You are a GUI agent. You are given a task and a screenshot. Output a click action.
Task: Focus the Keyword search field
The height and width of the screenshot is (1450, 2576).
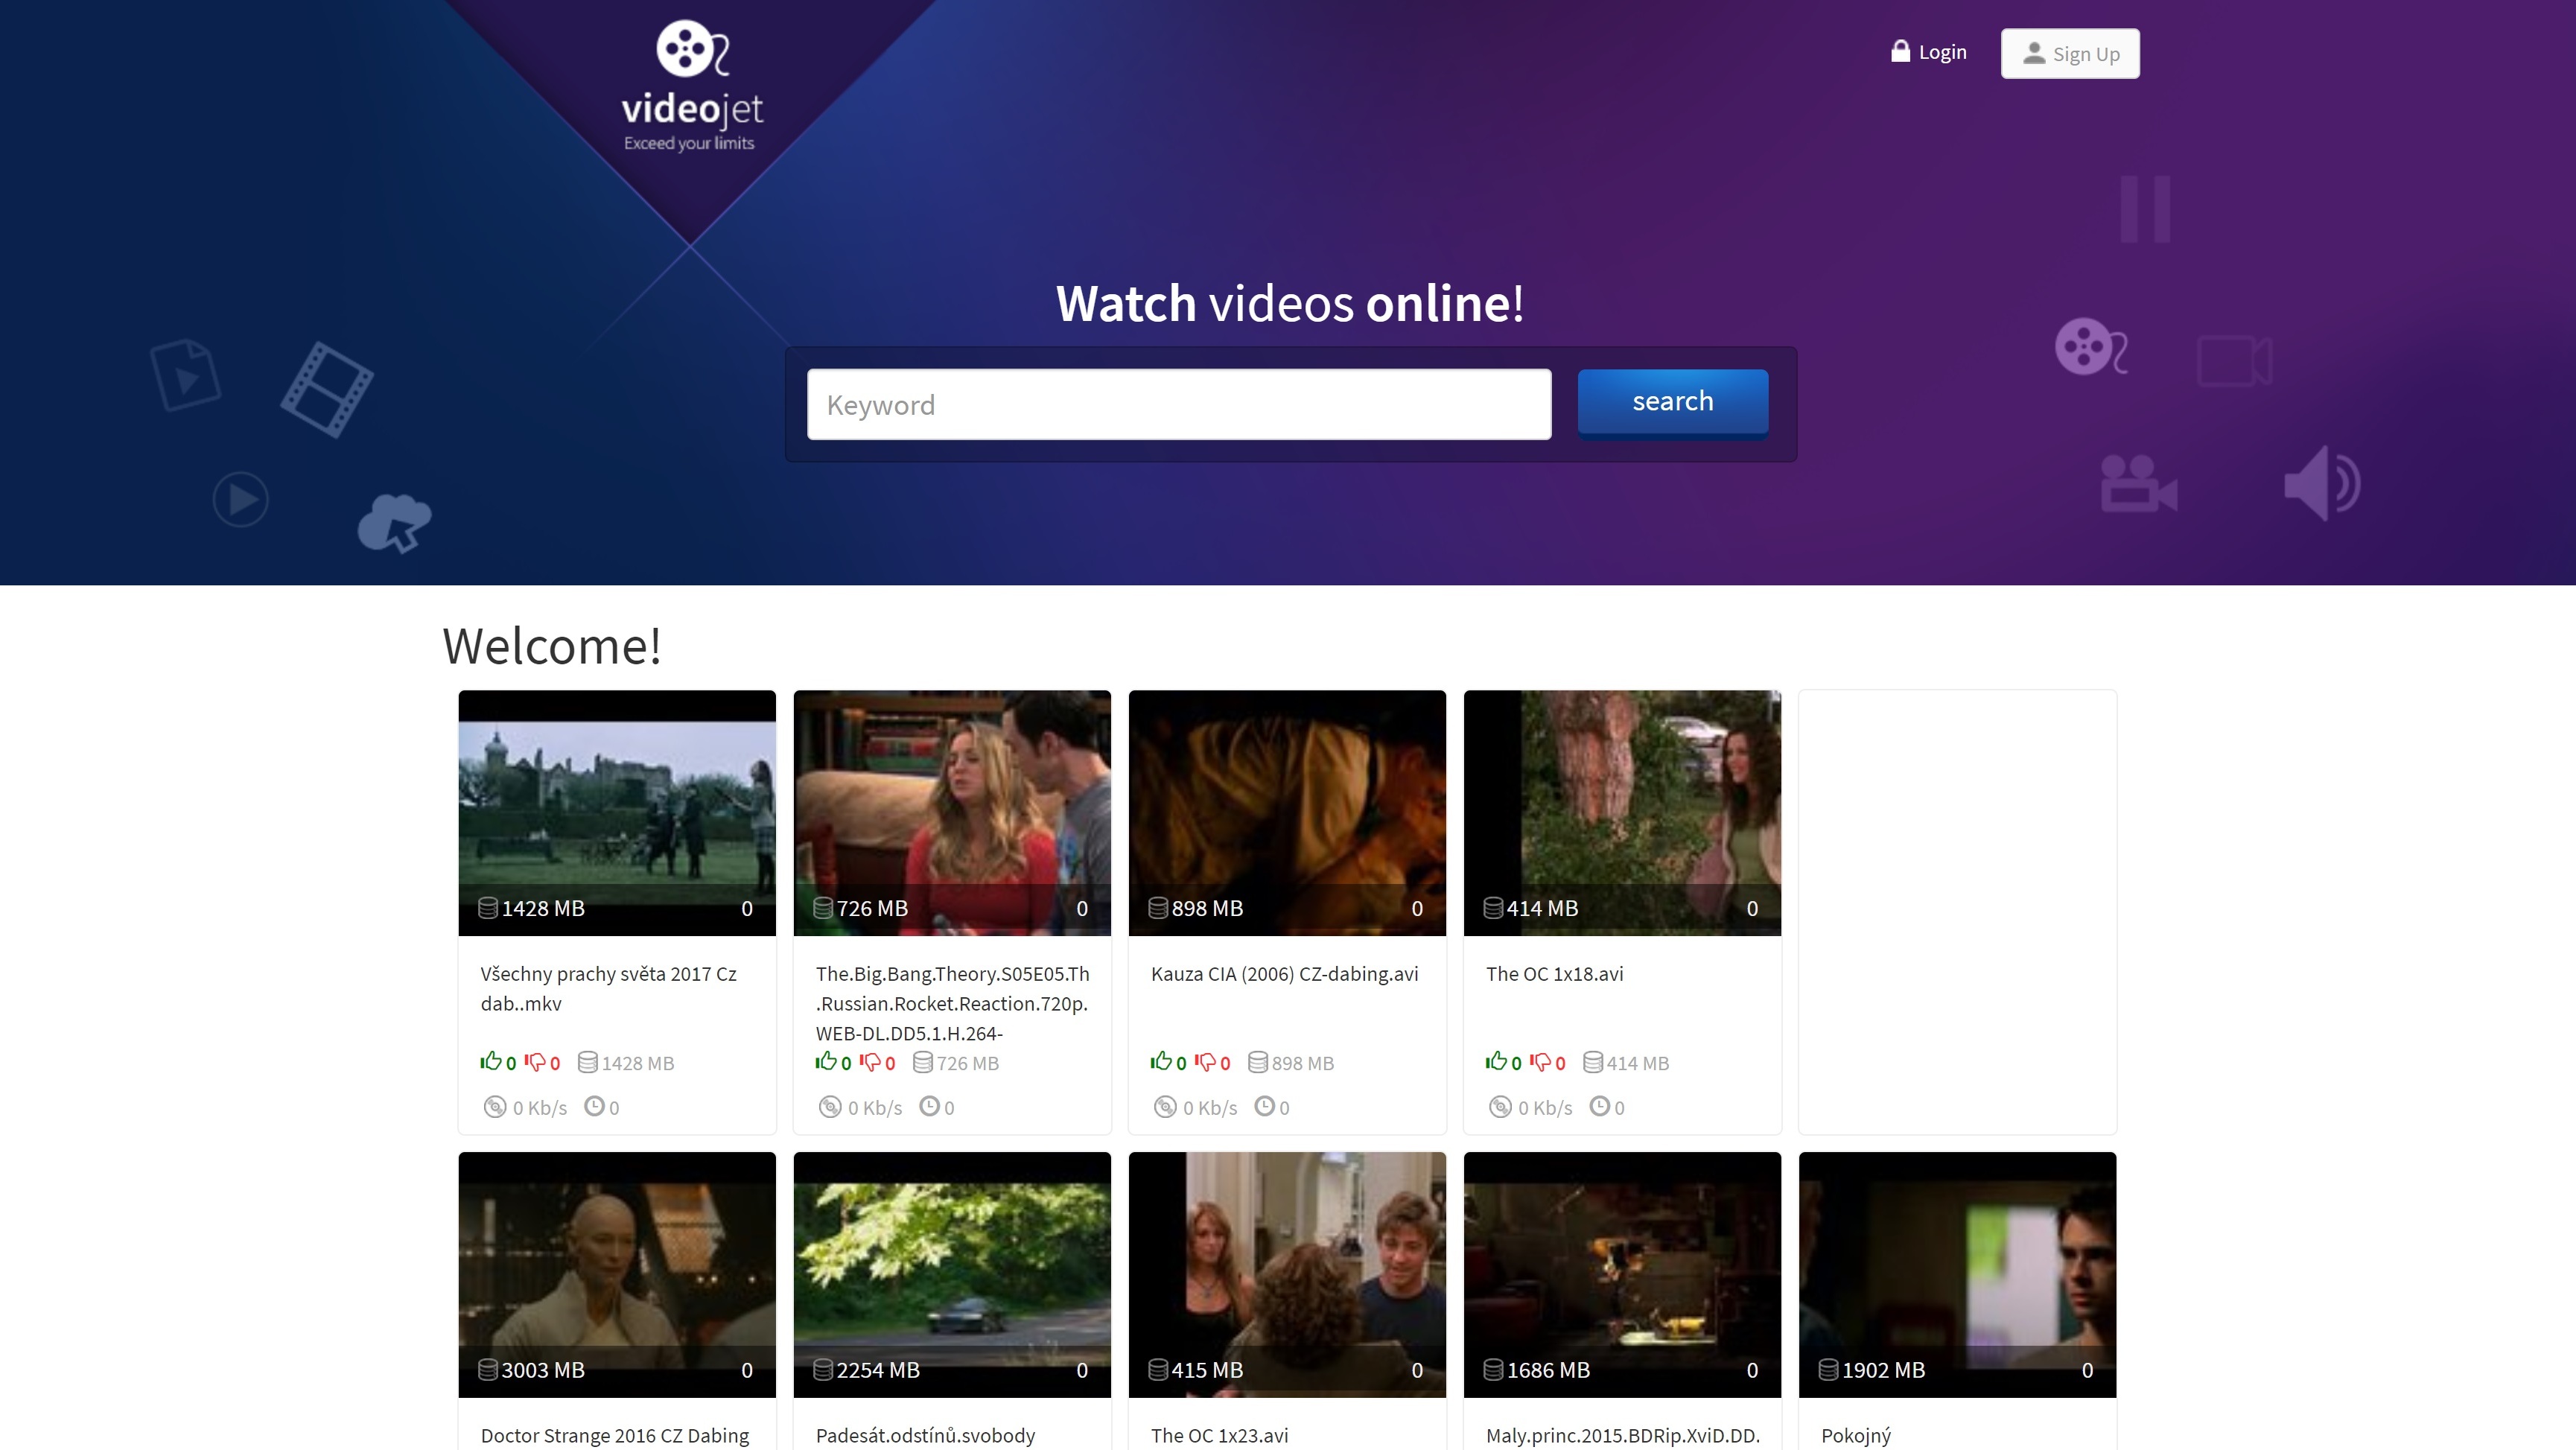click(x=1178, y=404)
